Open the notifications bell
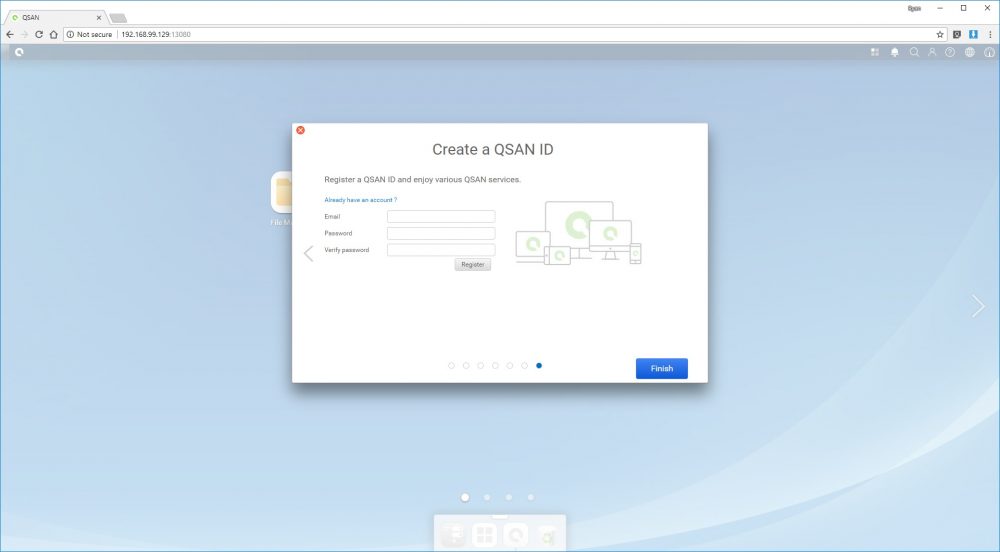The image size is (1000, 552). pos(895,52)
